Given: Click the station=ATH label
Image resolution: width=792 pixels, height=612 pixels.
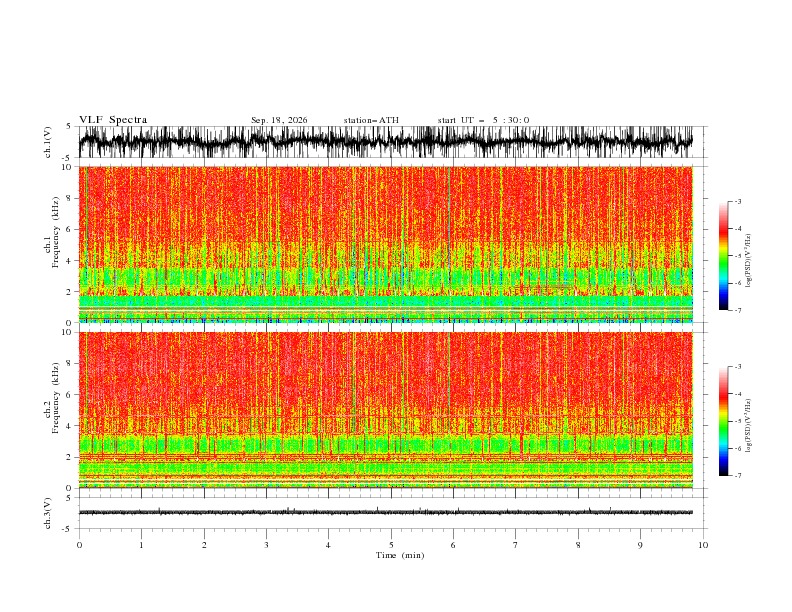Looking at the screenshot, I should coord(371,120).
